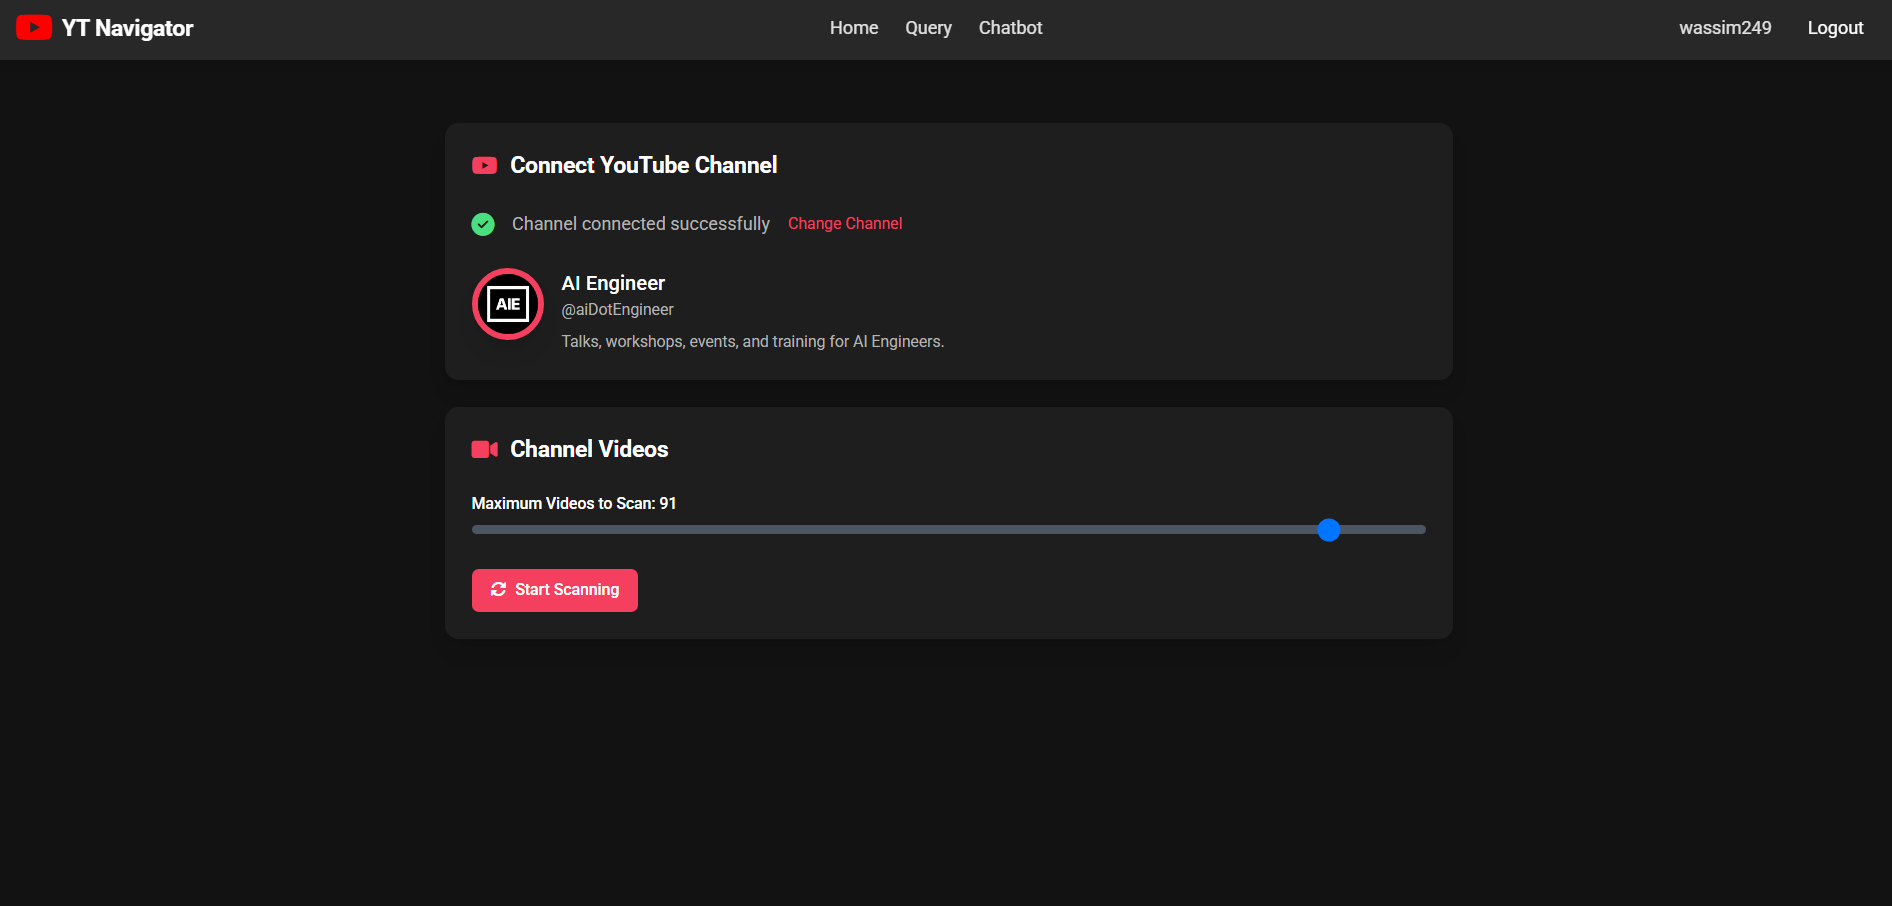Click the channel description about talks and workshops
Image resolution: width=1892 pixels, height=906 pixels.
tap(752, 342)
